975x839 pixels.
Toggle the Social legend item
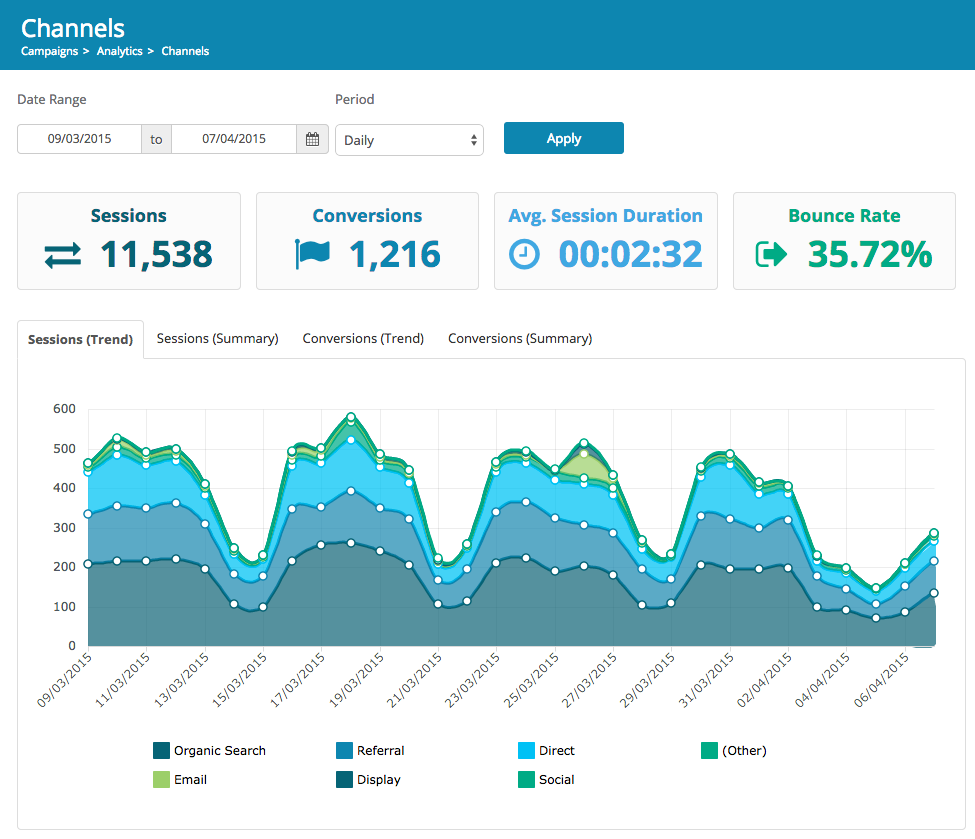(546, 779)
